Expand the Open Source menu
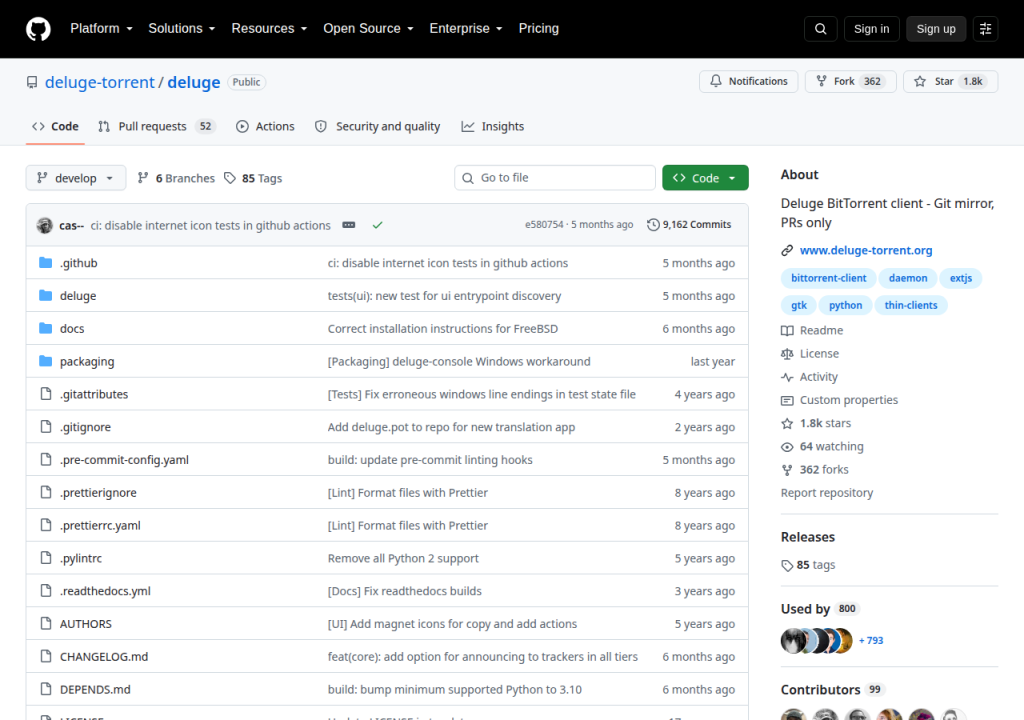The width and height of the screenshot is (1024, 720). pyautogui.click(x=368, y=29)
